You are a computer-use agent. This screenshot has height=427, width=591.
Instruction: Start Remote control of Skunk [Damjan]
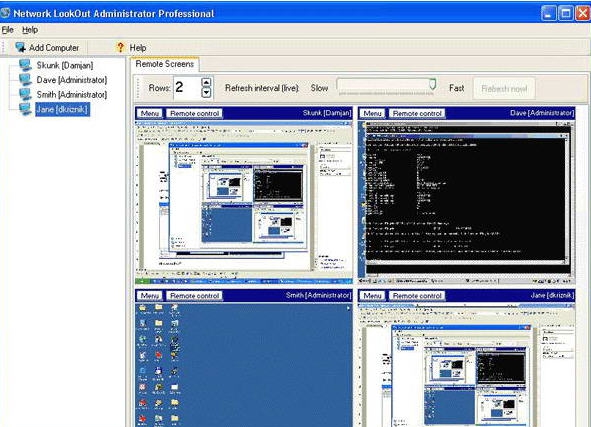[x=194, y=113]
